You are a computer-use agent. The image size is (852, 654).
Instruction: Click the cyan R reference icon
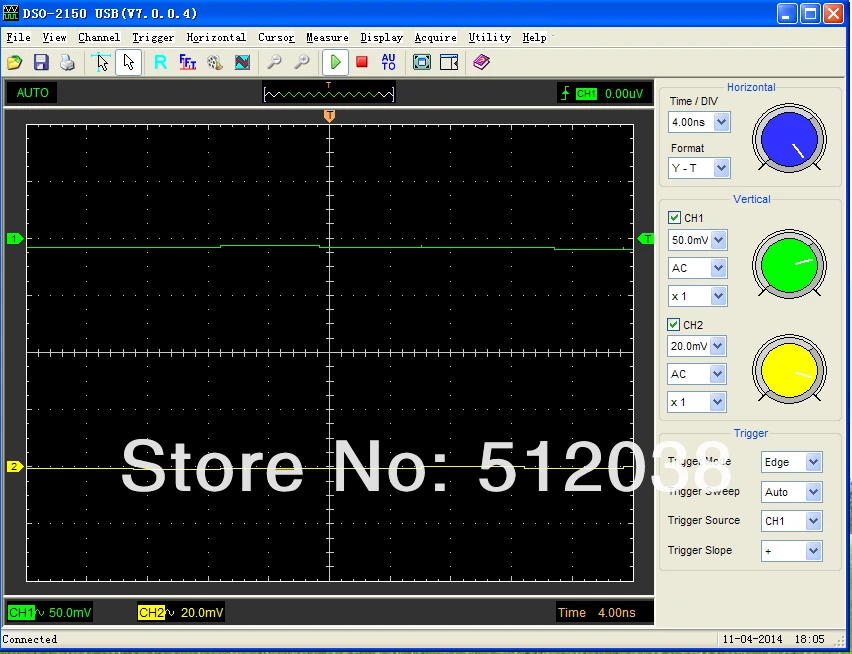pyautogui.click(x=160, y=62)
